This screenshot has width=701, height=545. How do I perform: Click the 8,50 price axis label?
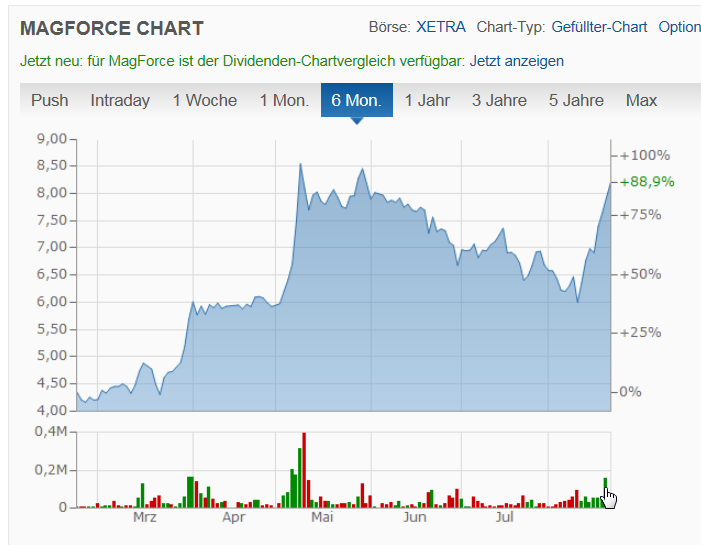point(51,165)
